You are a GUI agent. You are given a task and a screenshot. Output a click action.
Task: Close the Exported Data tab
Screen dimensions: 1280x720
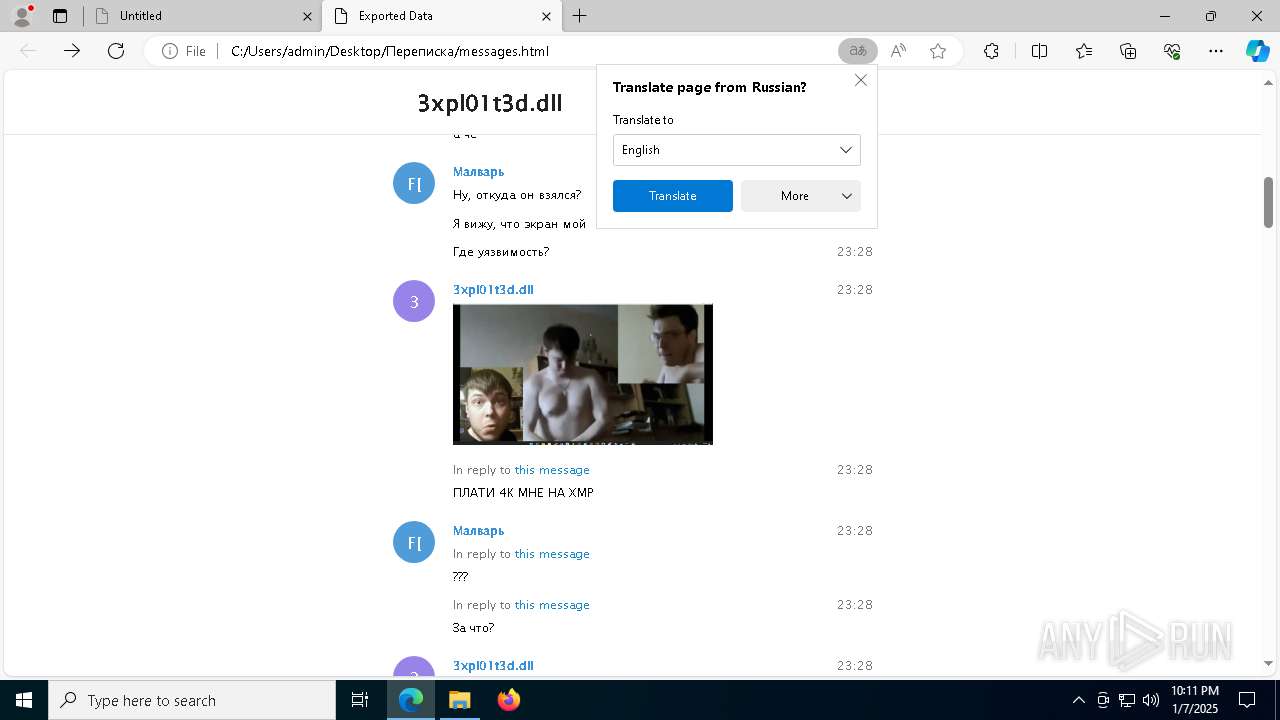point(546,16)
